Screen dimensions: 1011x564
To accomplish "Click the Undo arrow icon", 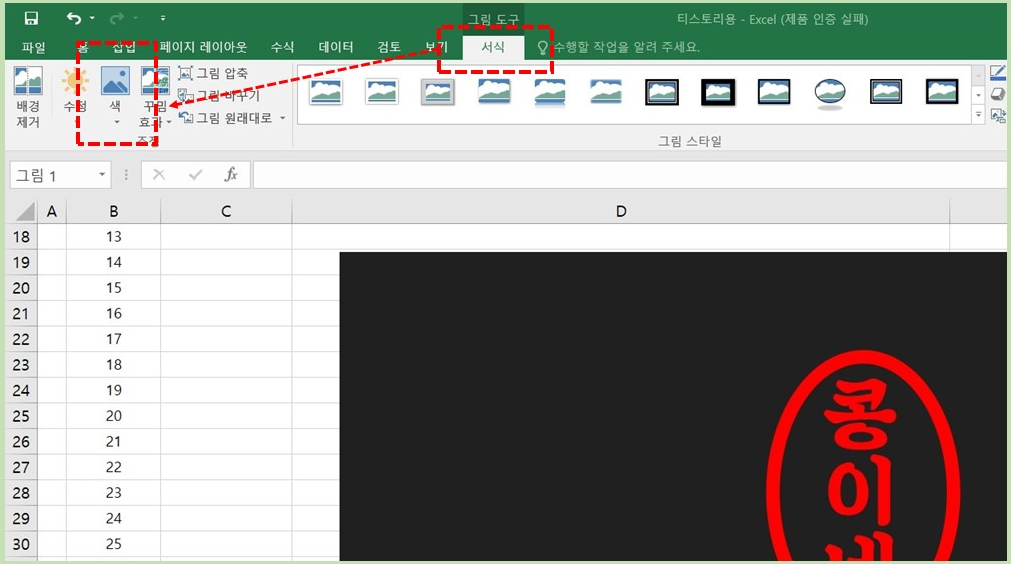I will tap(74, 18).
